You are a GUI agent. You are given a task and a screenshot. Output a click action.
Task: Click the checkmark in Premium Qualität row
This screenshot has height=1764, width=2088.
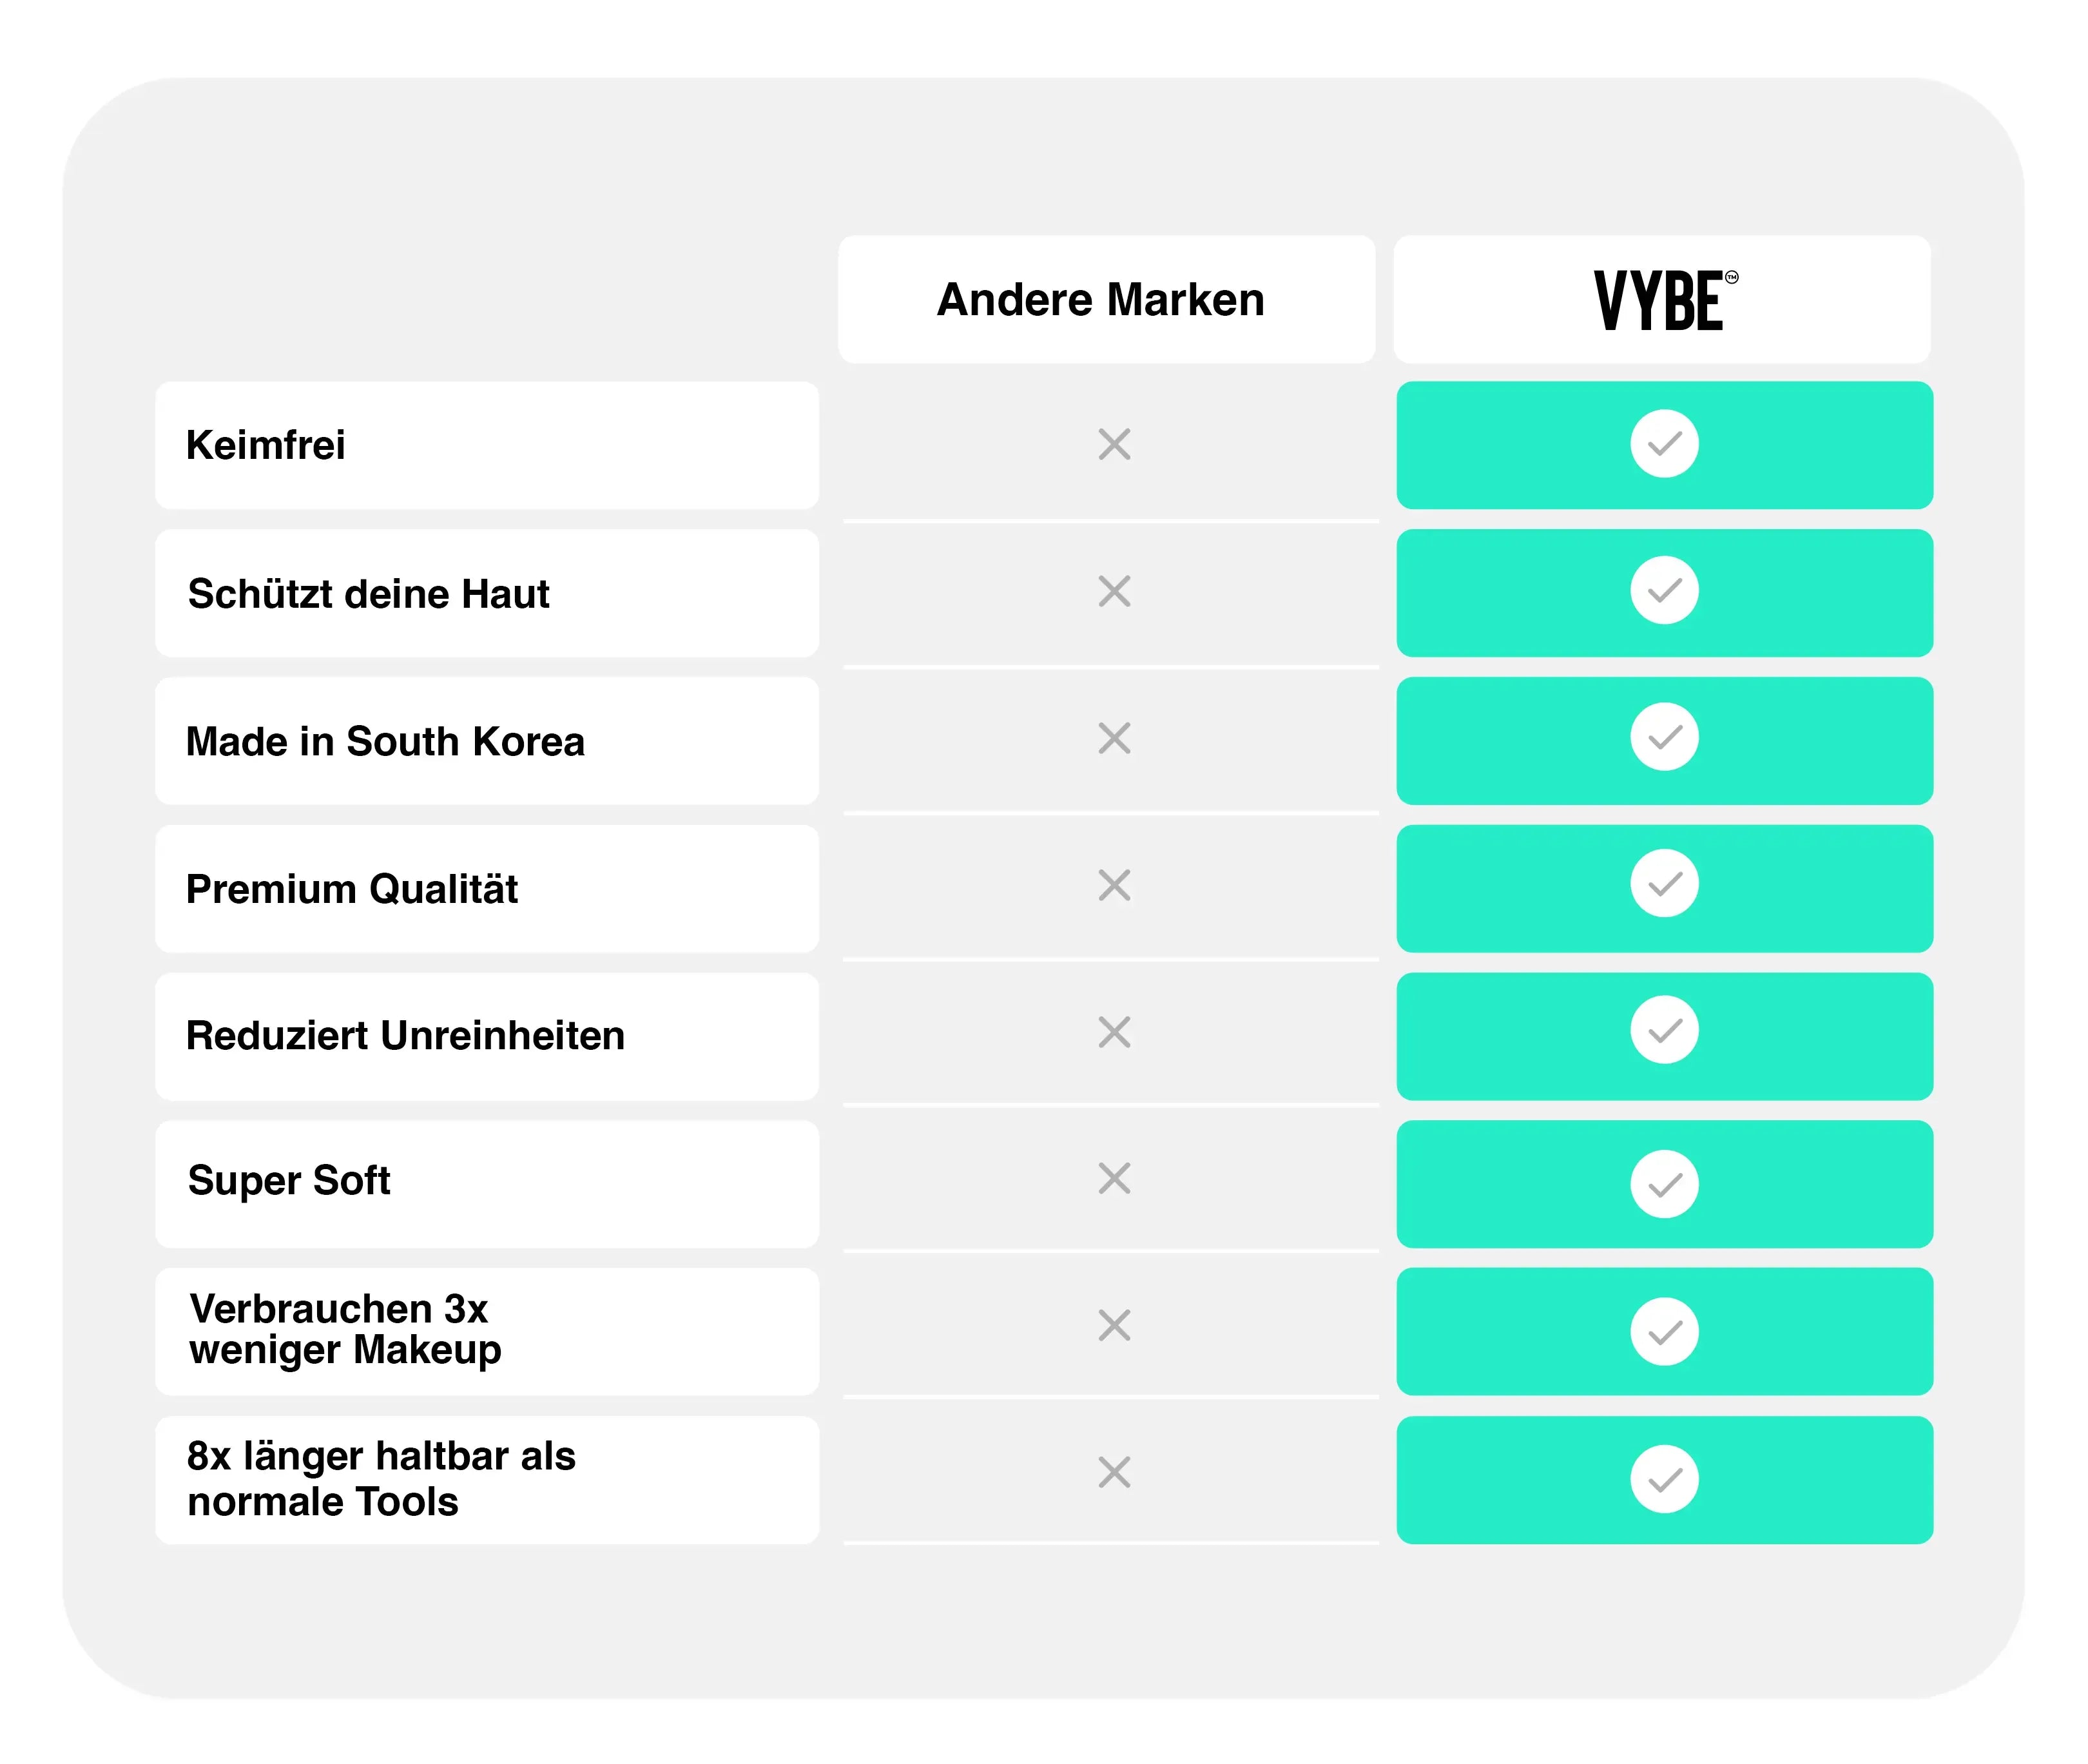[1664, 884]
